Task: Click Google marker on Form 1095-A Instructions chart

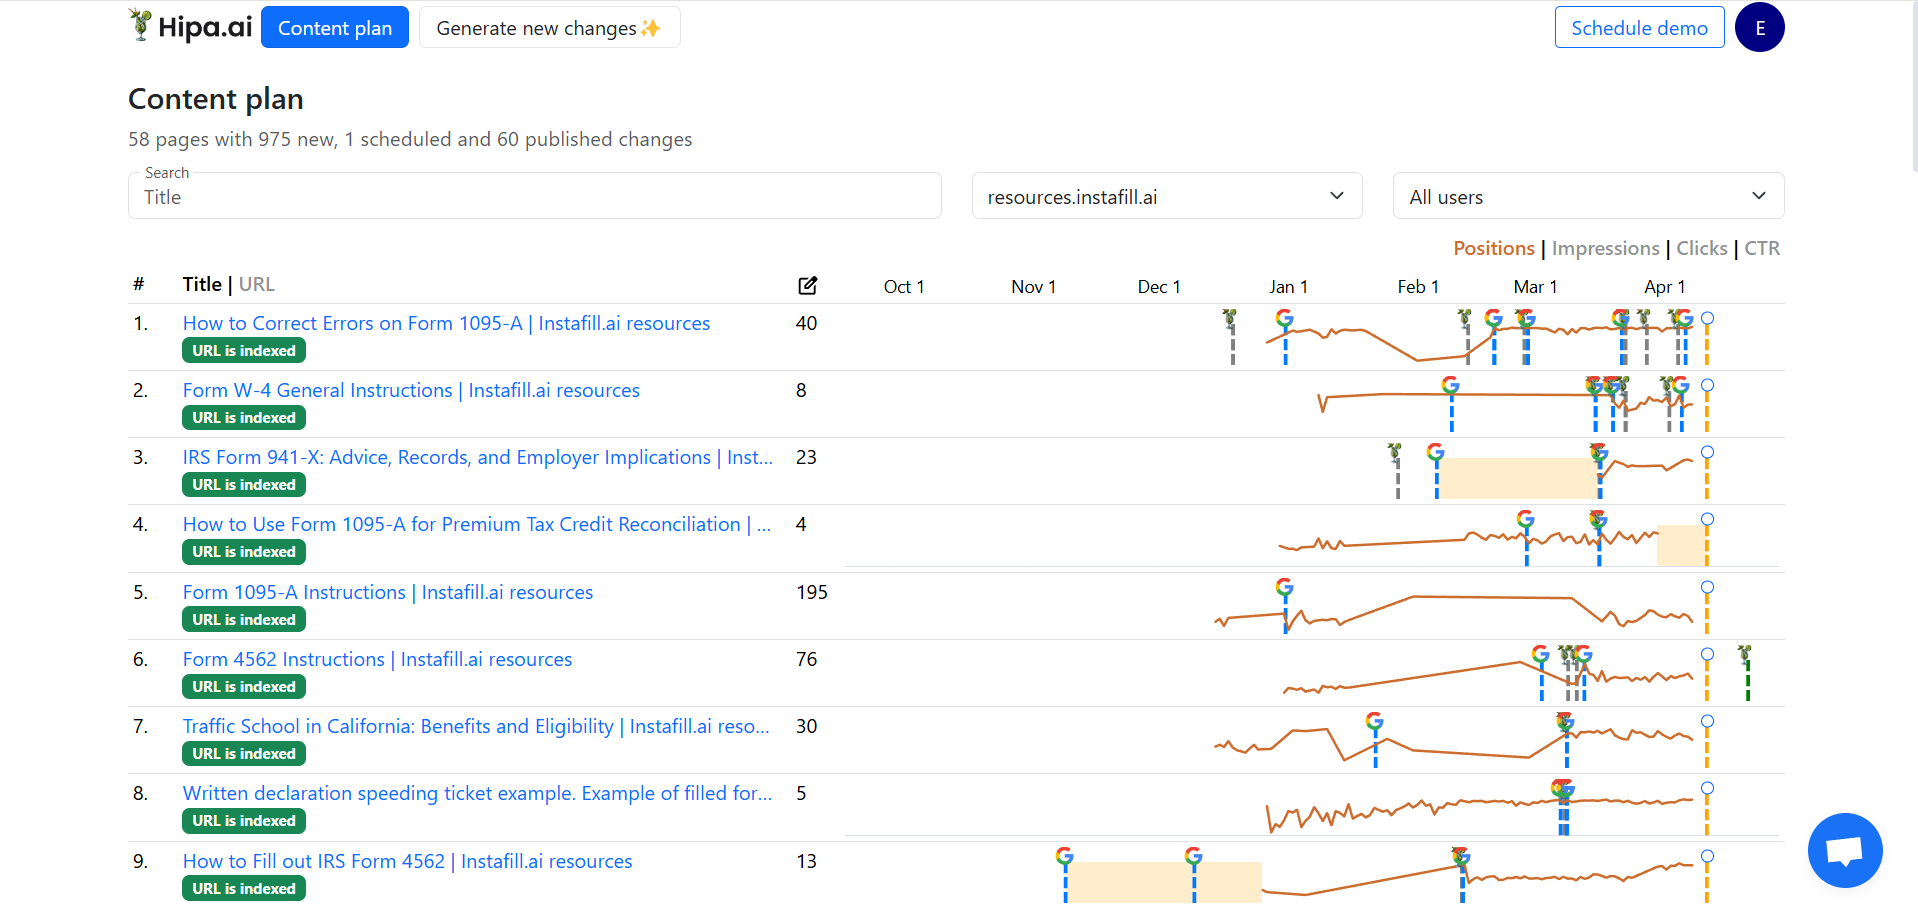Action: (x=1285, y=587)
